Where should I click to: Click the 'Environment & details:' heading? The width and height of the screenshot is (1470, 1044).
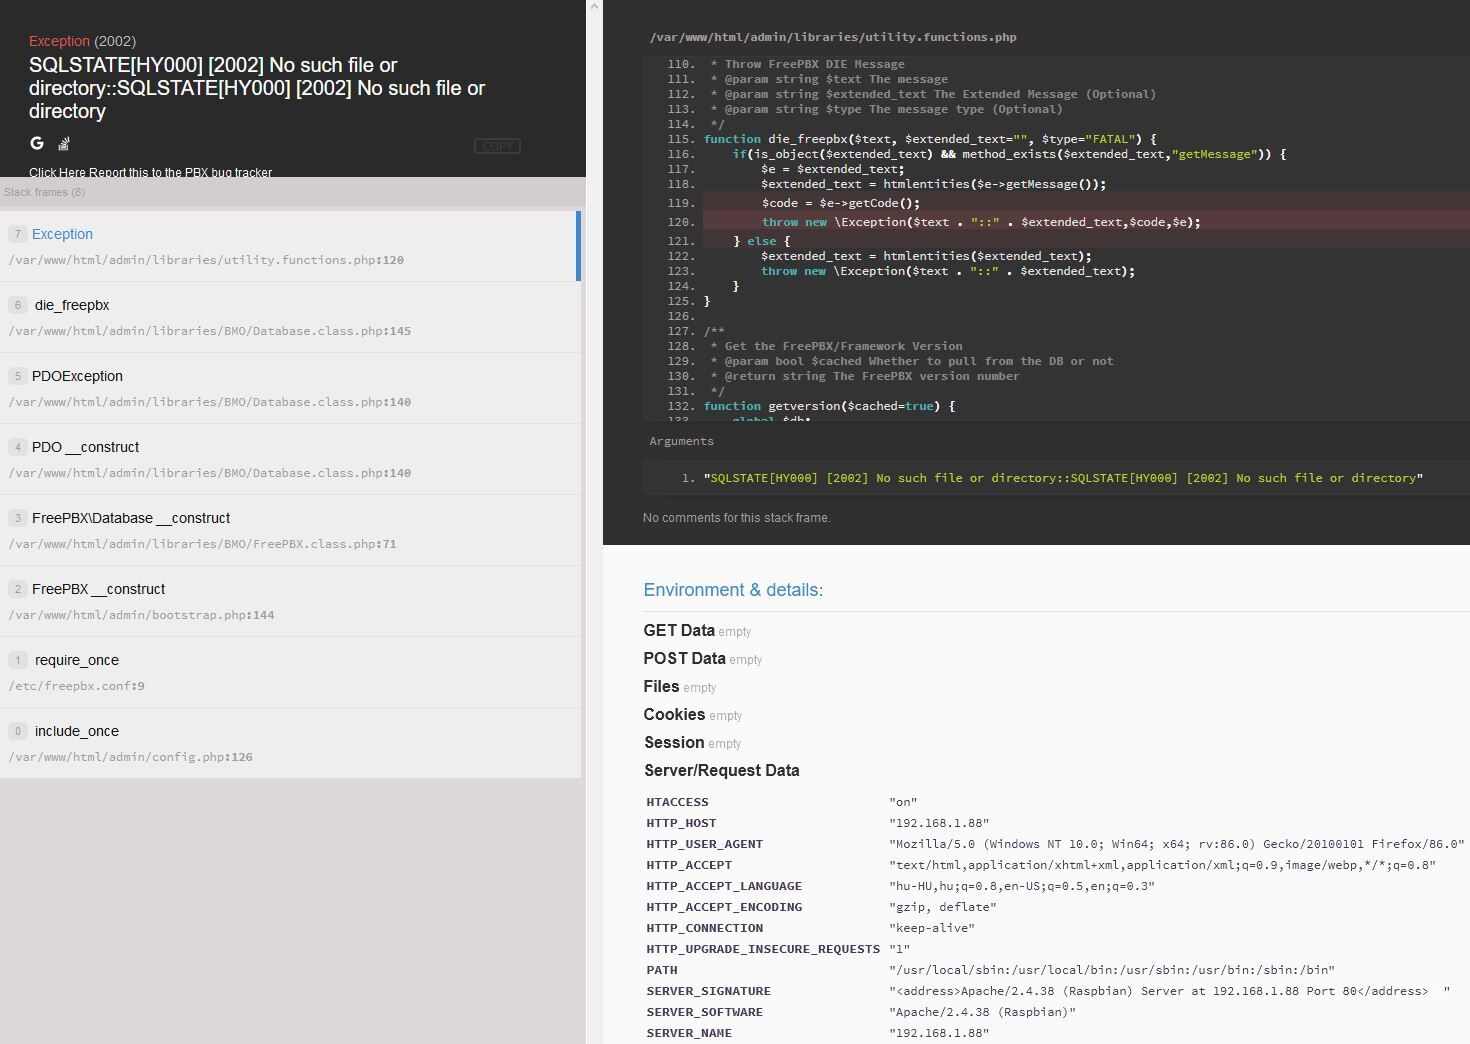pyautogui.click(x=733, y=590)
